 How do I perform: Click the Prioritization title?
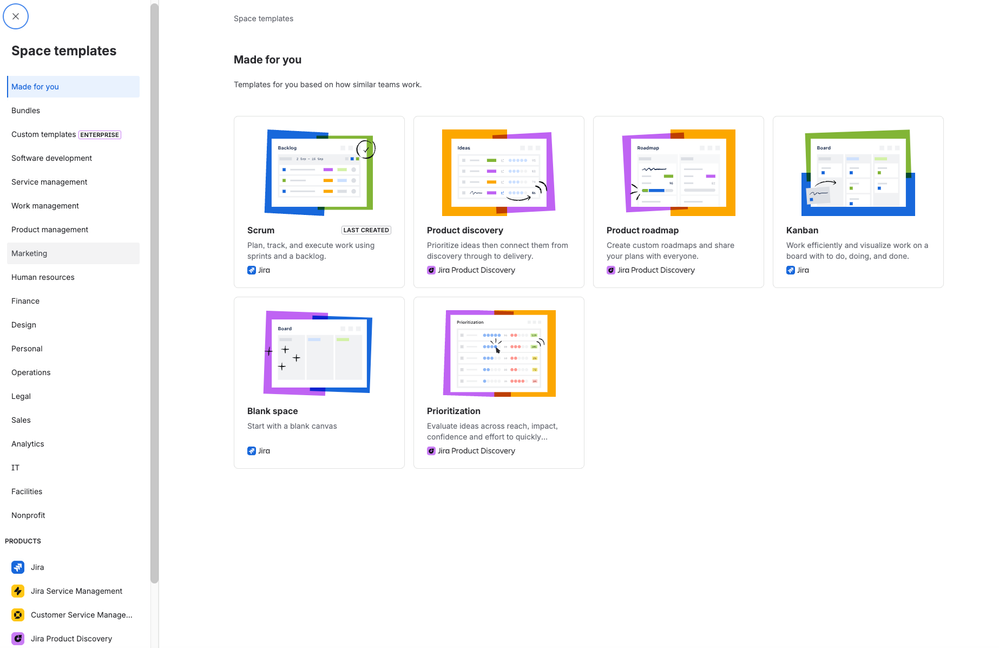pos(454,411)
